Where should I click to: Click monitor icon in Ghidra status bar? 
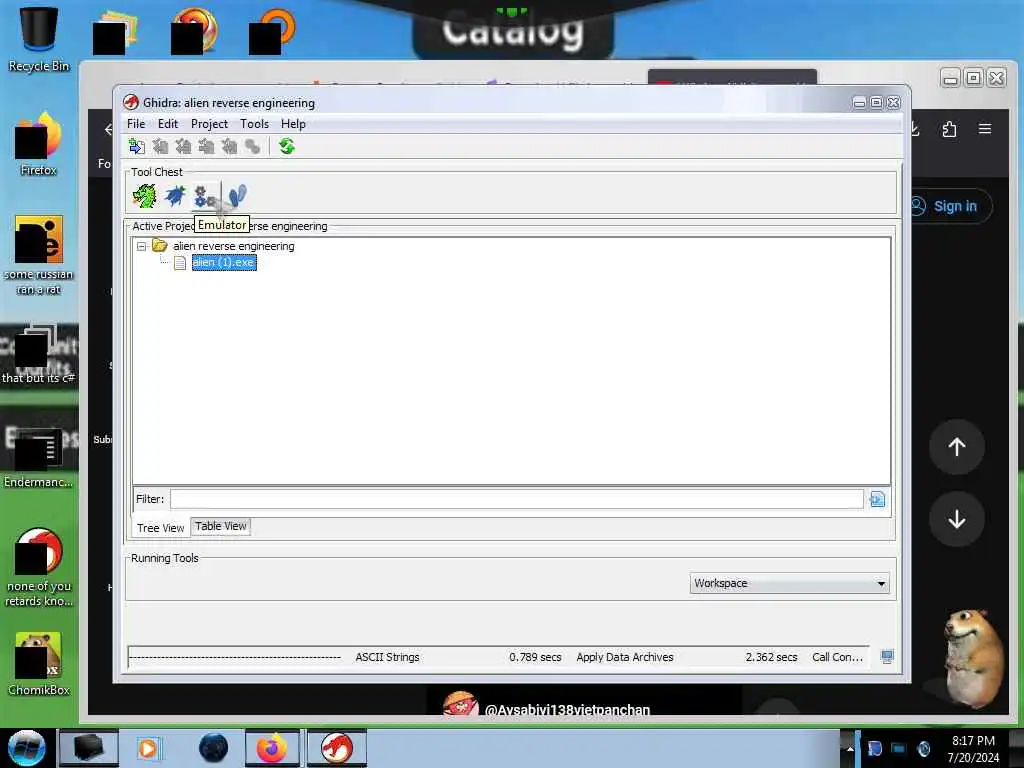click(x=887, y=657)
